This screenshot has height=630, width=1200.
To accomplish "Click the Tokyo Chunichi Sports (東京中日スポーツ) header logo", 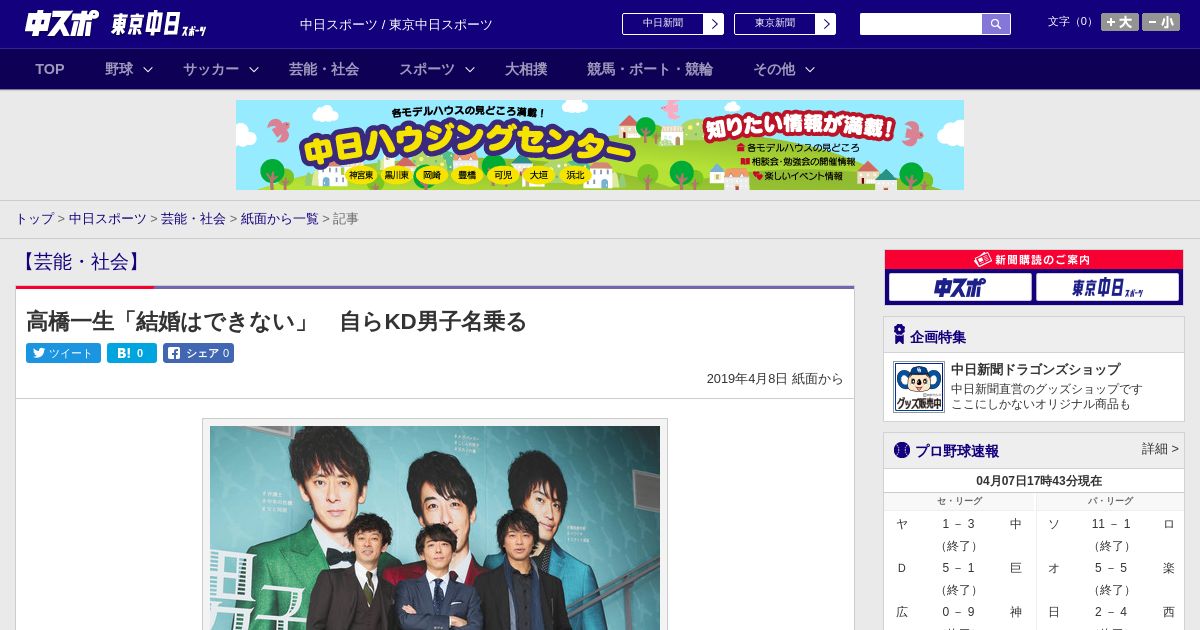I will coord(159,24).
